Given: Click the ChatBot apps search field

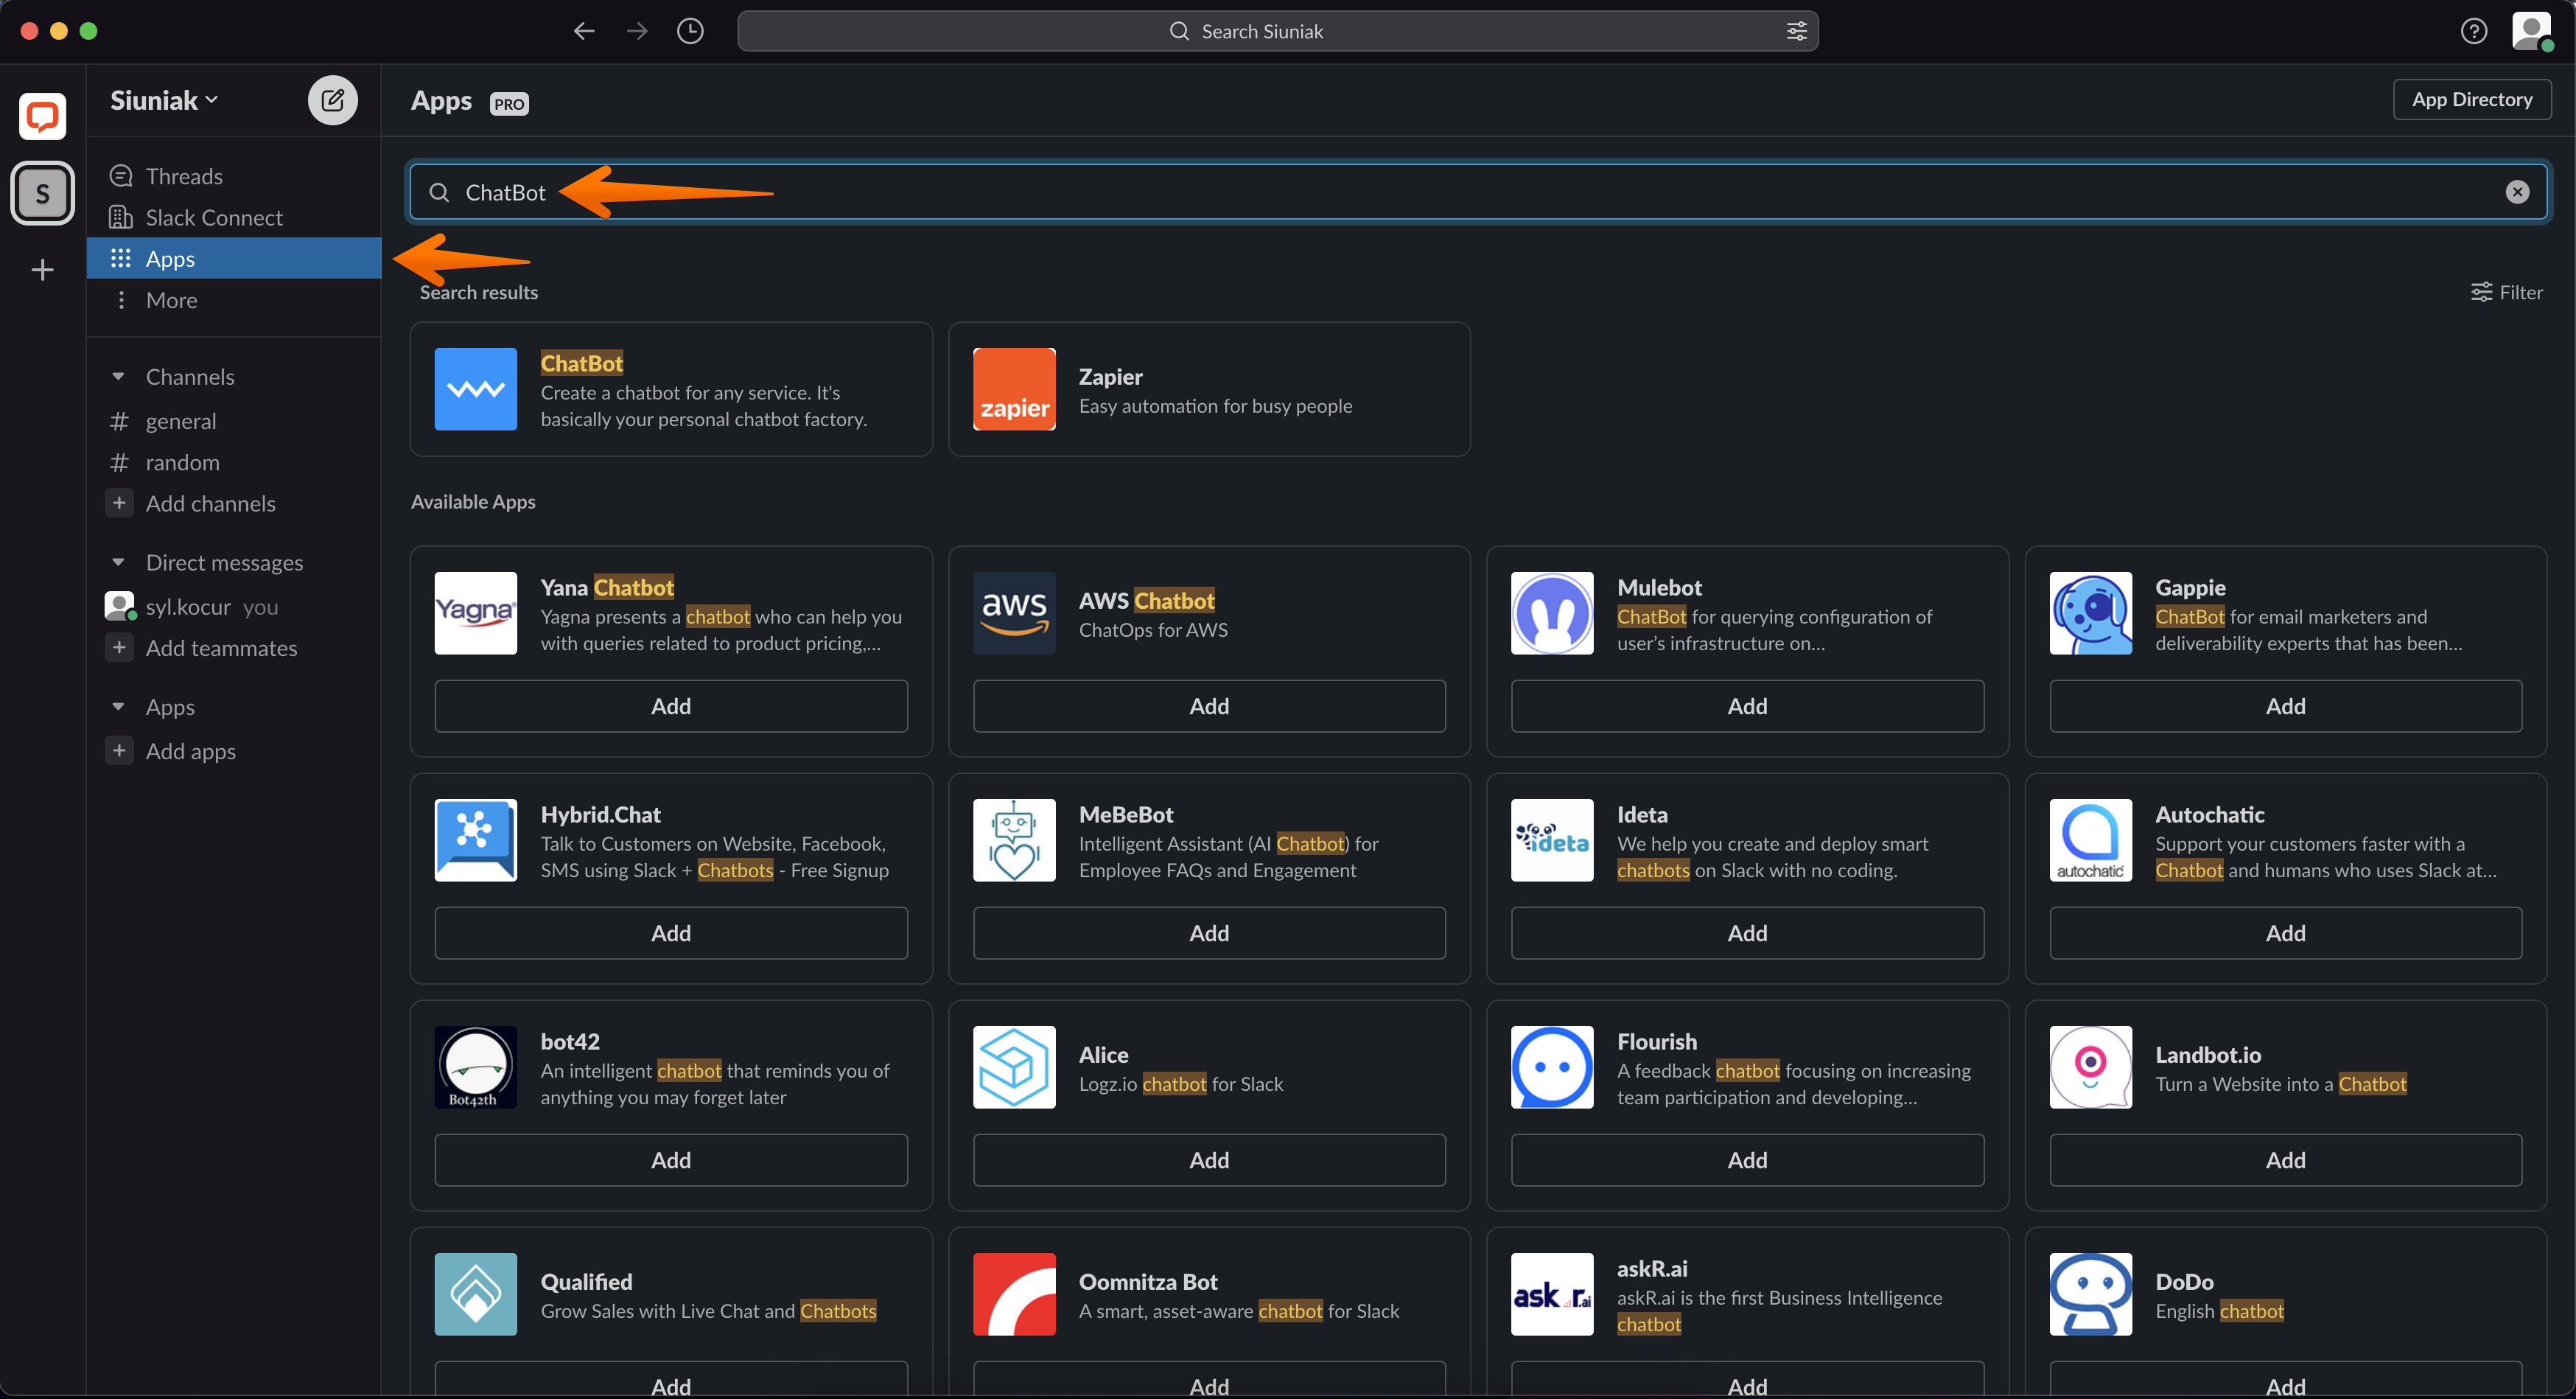Looking at the screenshot, I should click(x=1478, y=192).
